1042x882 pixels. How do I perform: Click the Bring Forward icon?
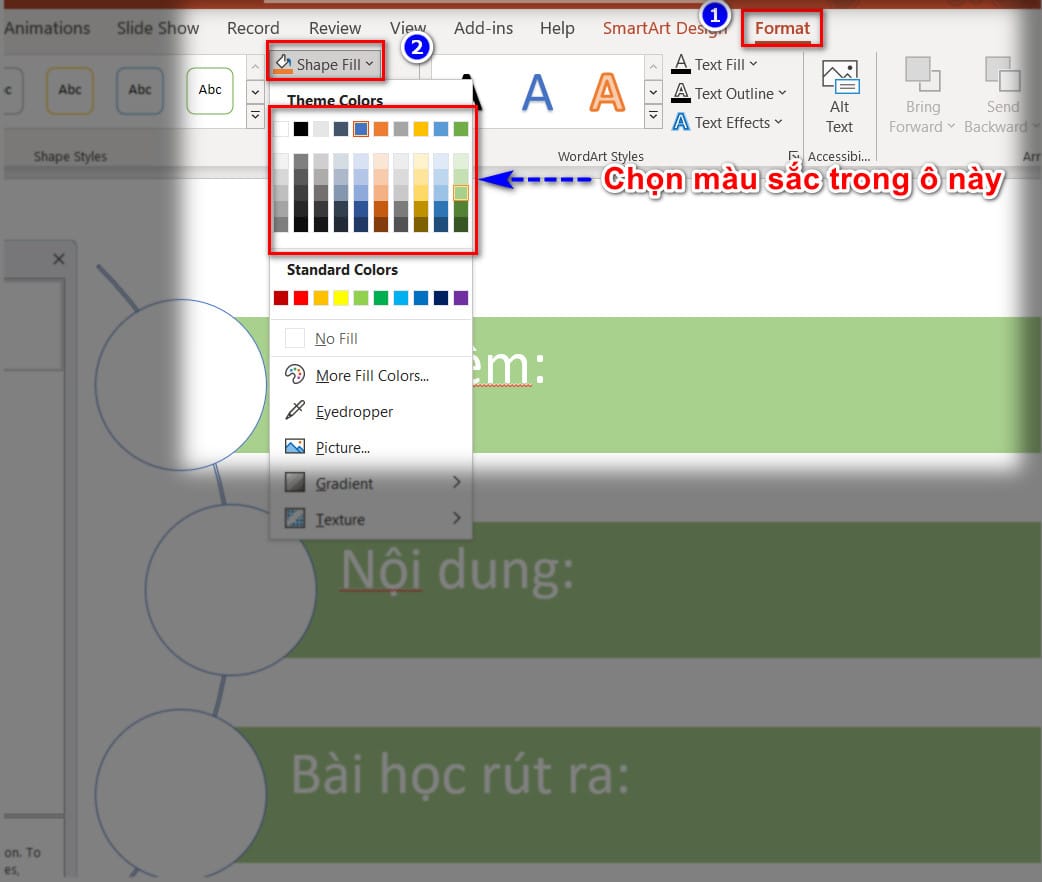922,74
